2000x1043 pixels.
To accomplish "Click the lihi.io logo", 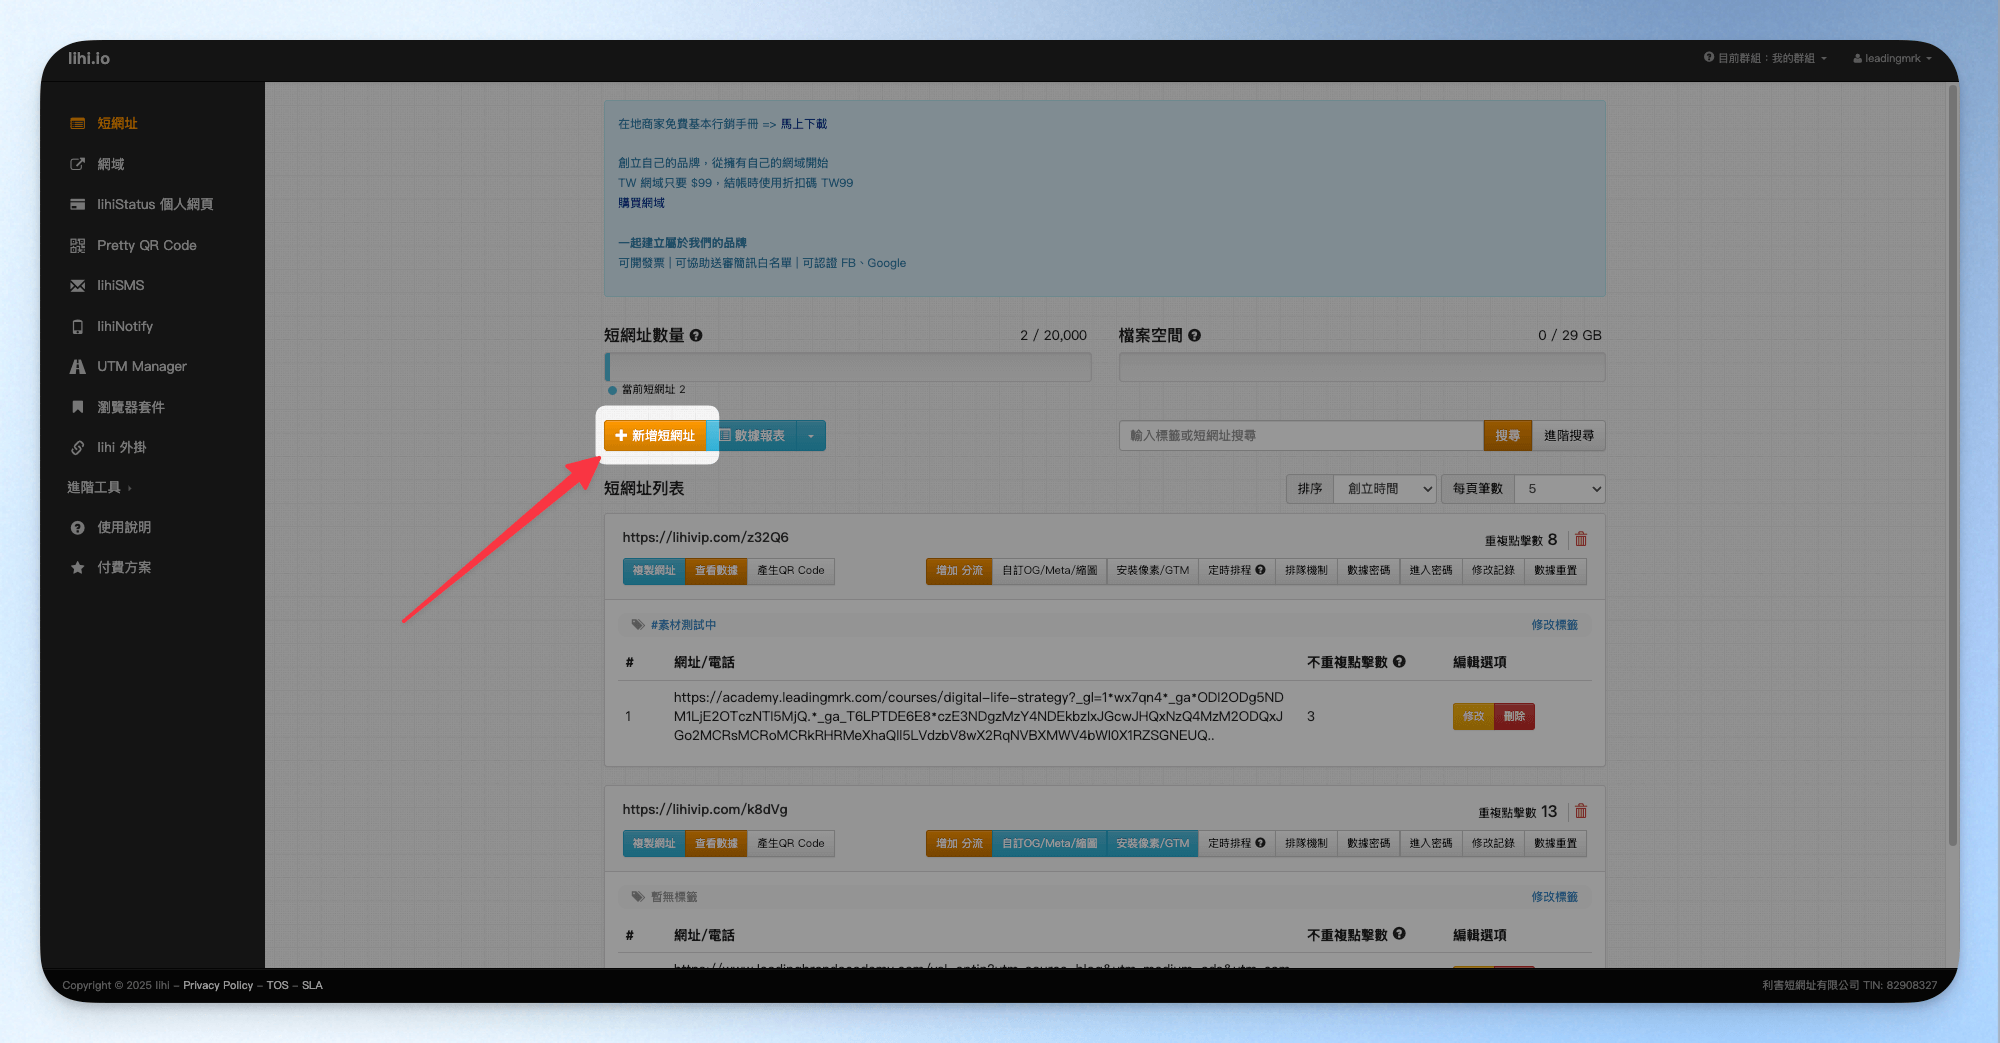I will point(89,58).
